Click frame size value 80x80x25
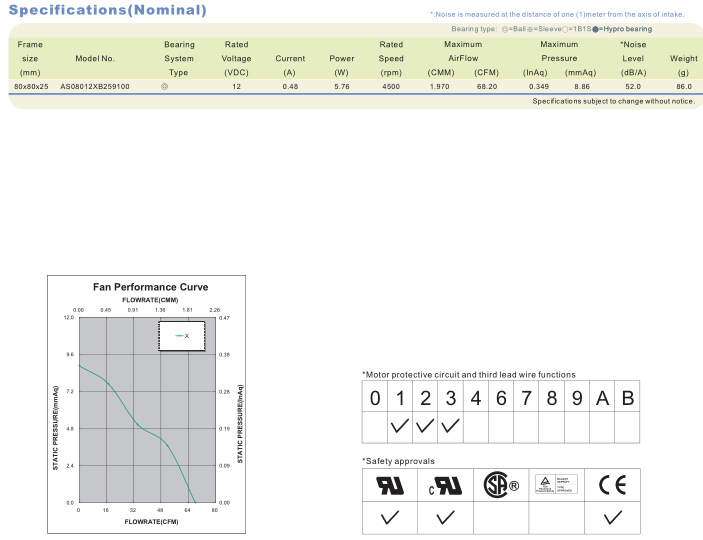This screenshot has width=703, height=540. [x=31, y=87]
